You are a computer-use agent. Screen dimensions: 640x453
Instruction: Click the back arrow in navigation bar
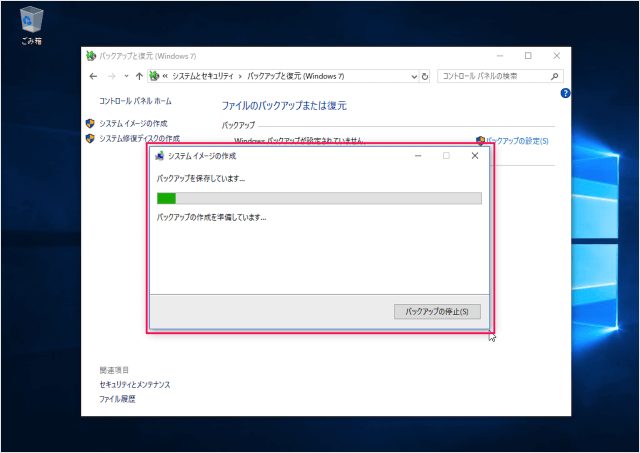point(93,76)
